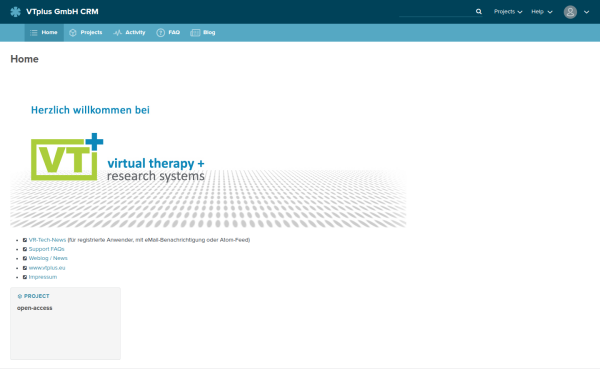Open the VTplus GmbH CRM title link
600x375 pixels.
click(x=62, y=12)
